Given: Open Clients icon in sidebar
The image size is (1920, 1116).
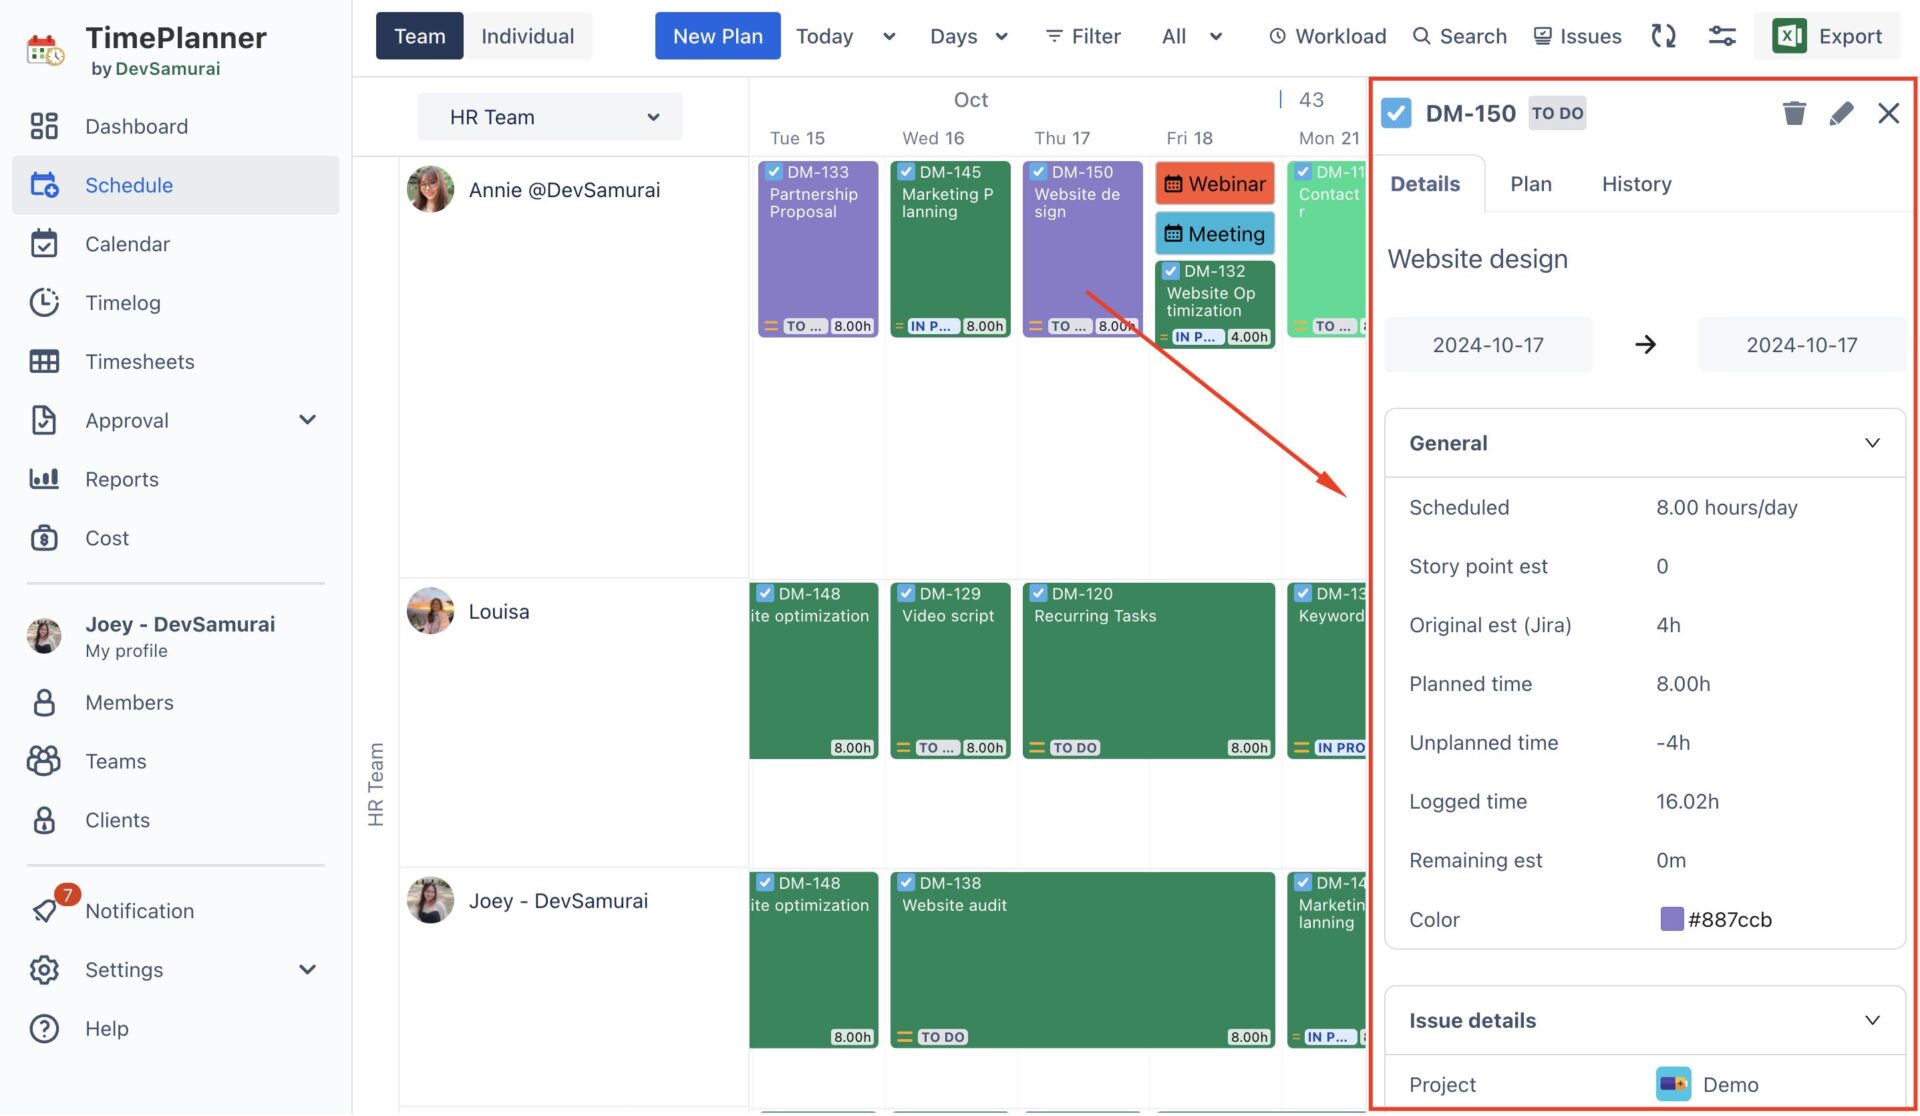Looking at the screenshot, I should pyautogui.click(x=44, y=820).
